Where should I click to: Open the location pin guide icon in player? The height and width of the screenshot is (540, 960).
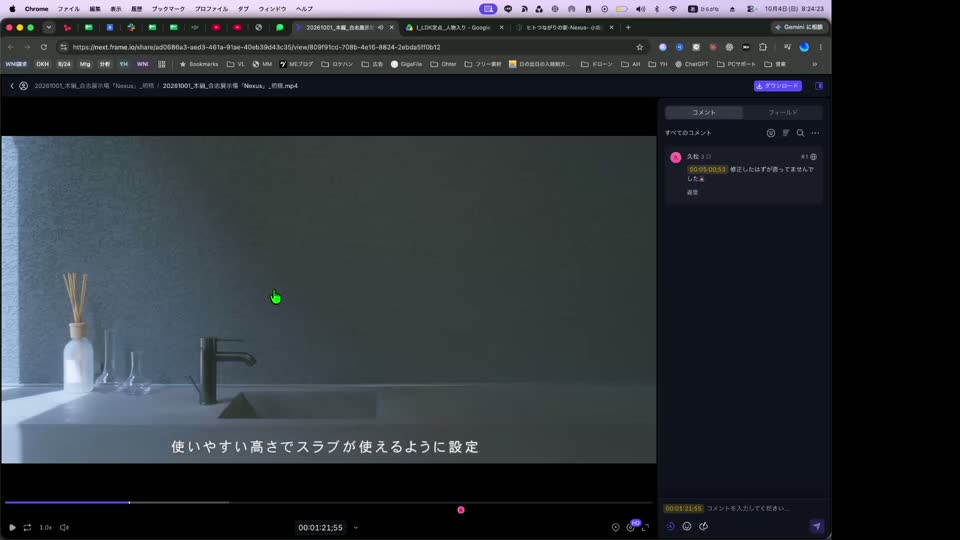point(615,527)
